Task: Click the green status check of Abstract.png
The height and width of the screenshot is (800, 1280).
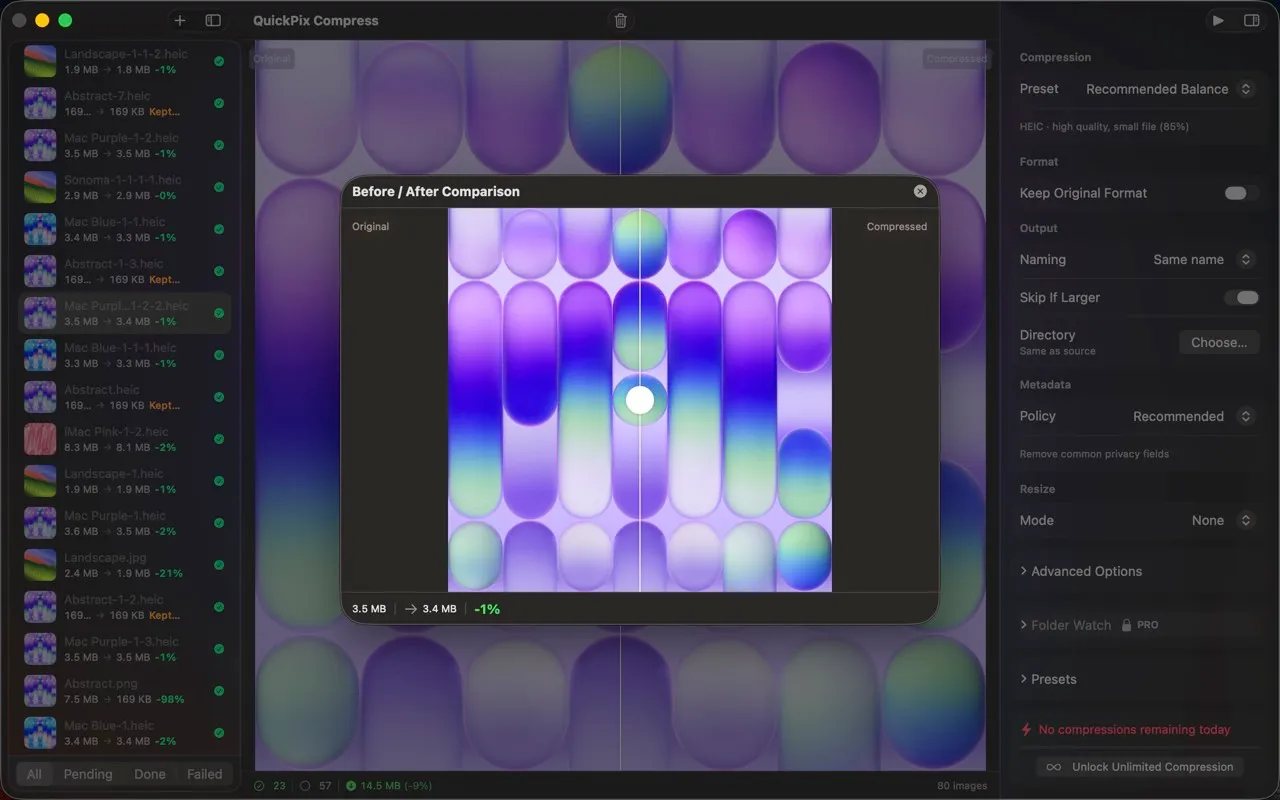Action: tap(219, 691)
